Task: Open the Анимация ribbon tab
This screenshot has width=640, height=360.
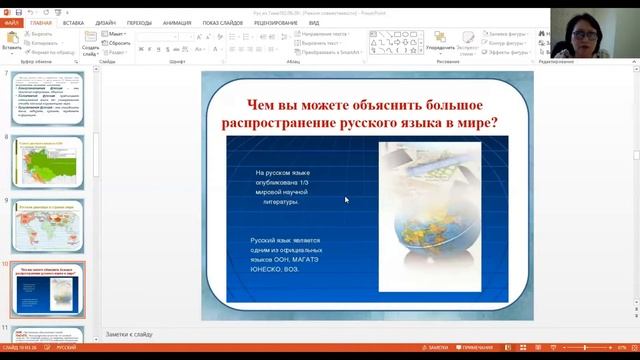Action: point(177,23)
